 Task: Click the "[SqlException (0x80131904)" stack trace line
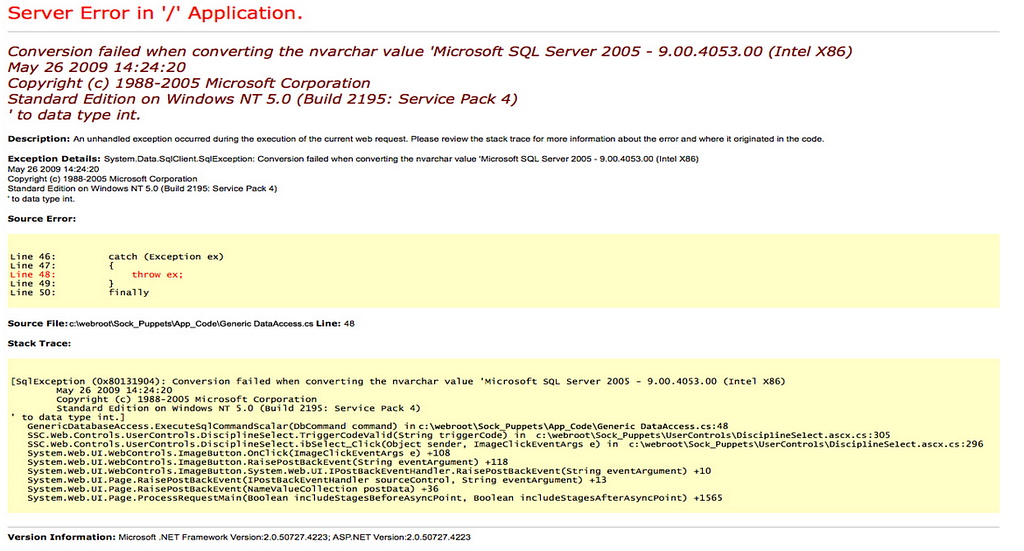(x=398, y=381)
